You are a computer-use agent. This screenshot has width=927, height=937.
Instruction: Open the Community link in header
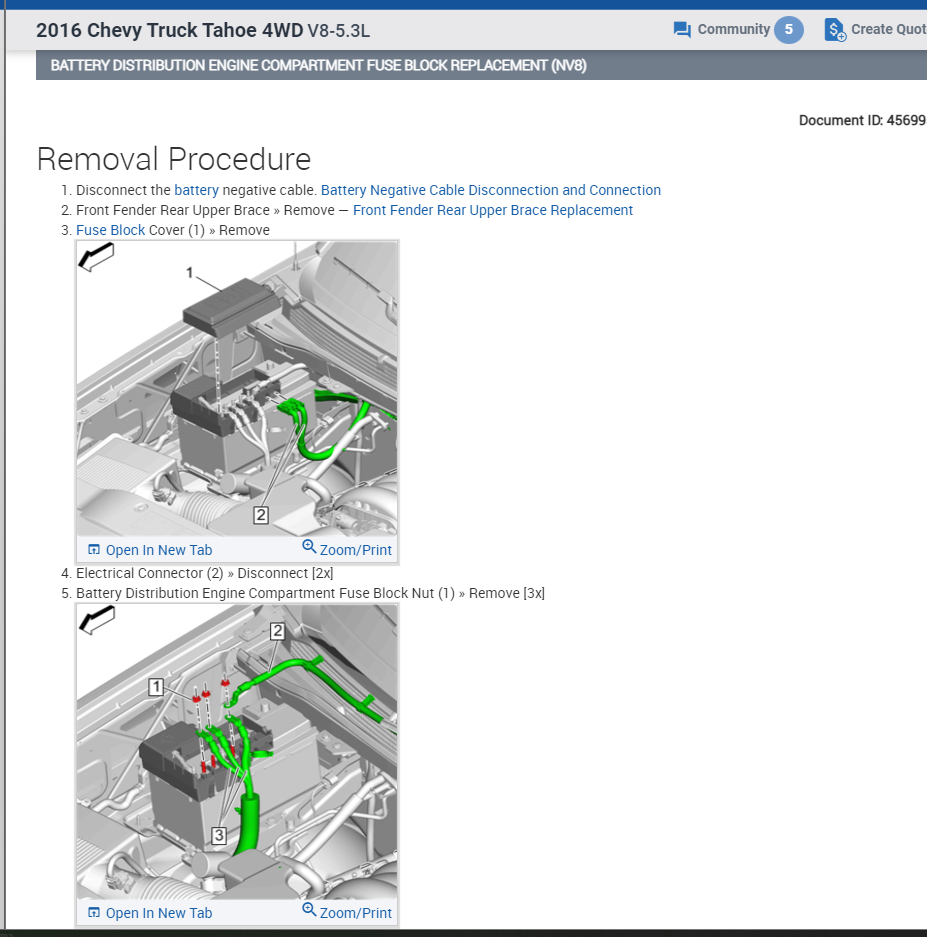pos(733,29)
